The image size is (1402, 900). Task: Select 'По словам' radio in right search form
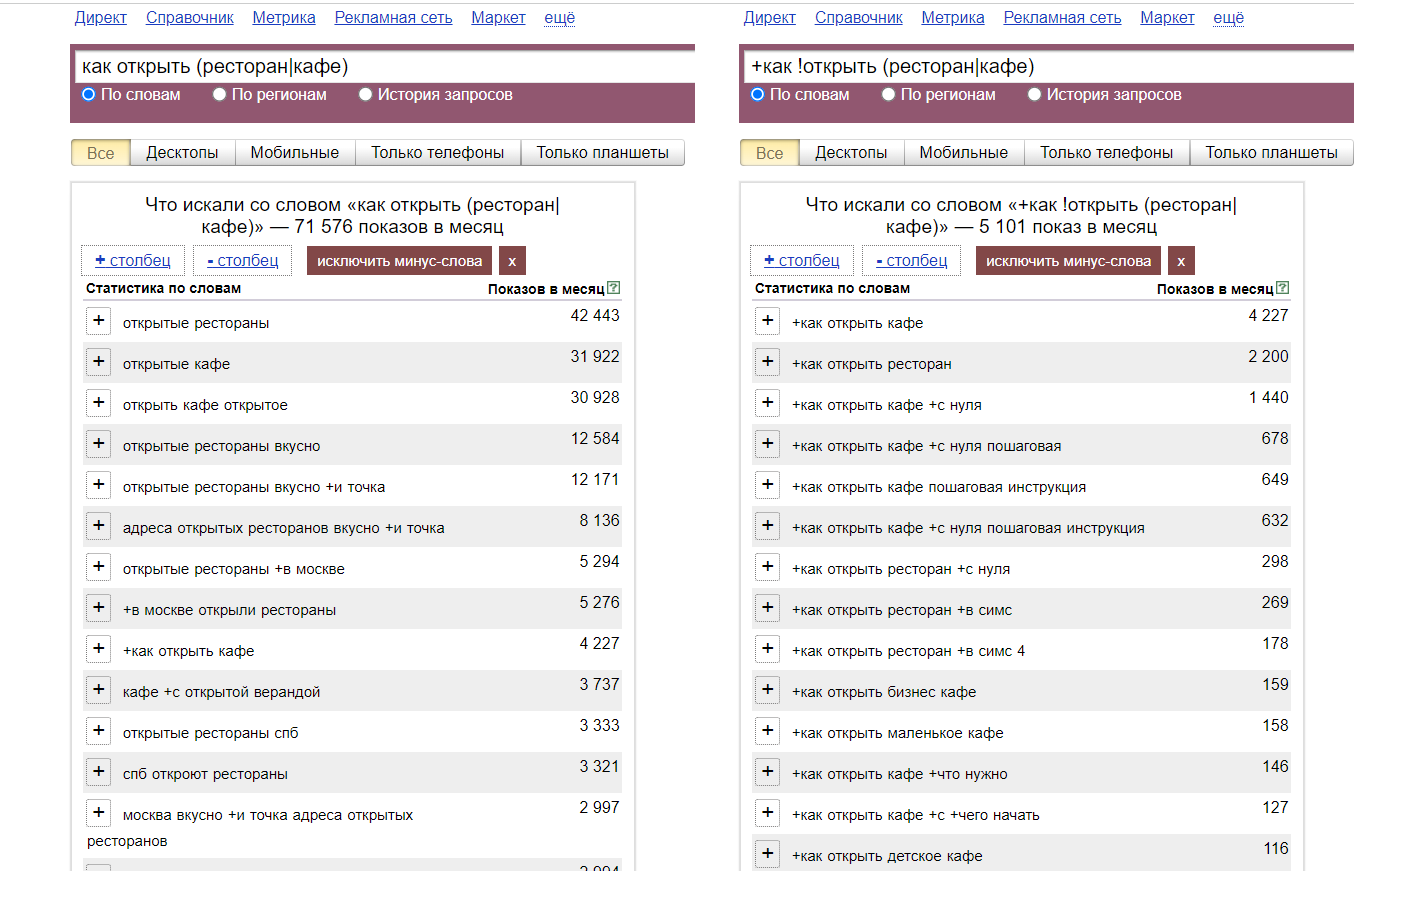(x=757, y=94)
